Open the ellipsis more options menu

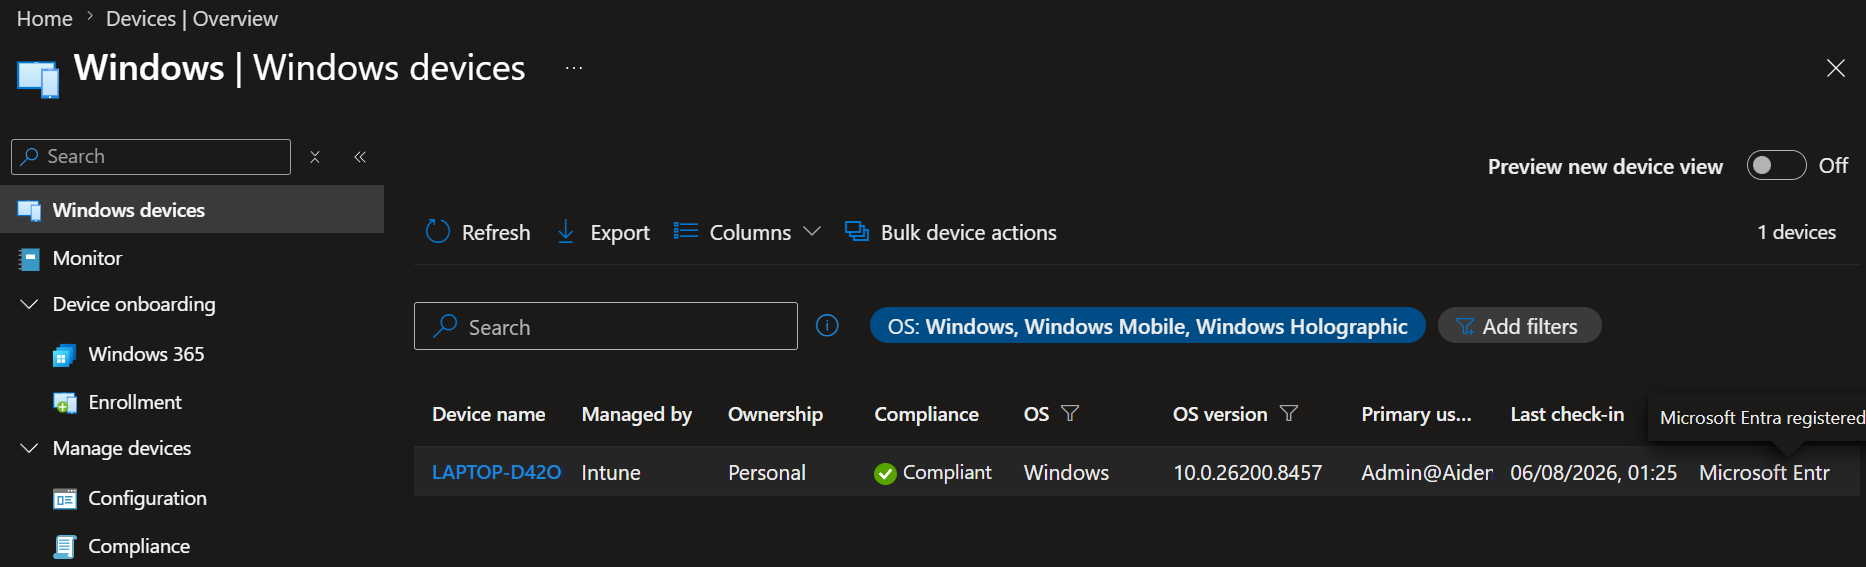tap(574, 68)
